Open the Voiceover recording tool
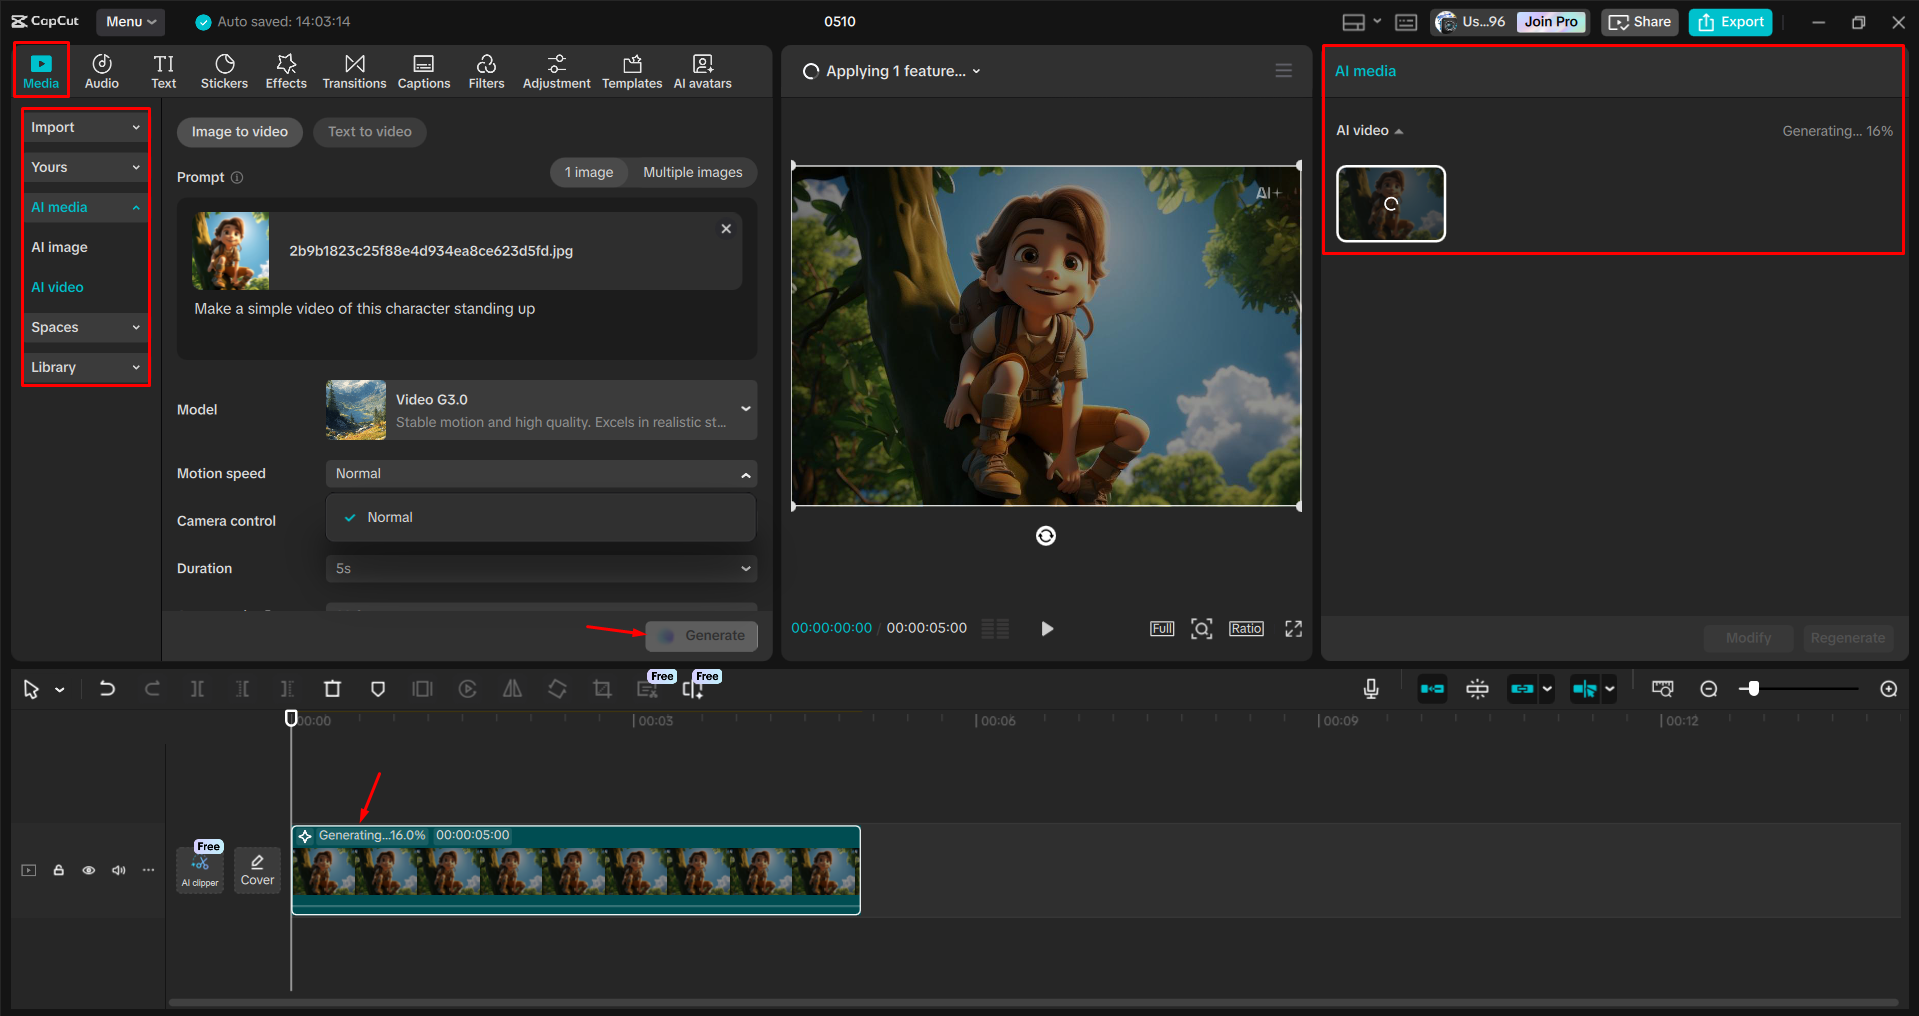The height and width of the screenshot is (1016, 1919). [x=1370, y=689]
